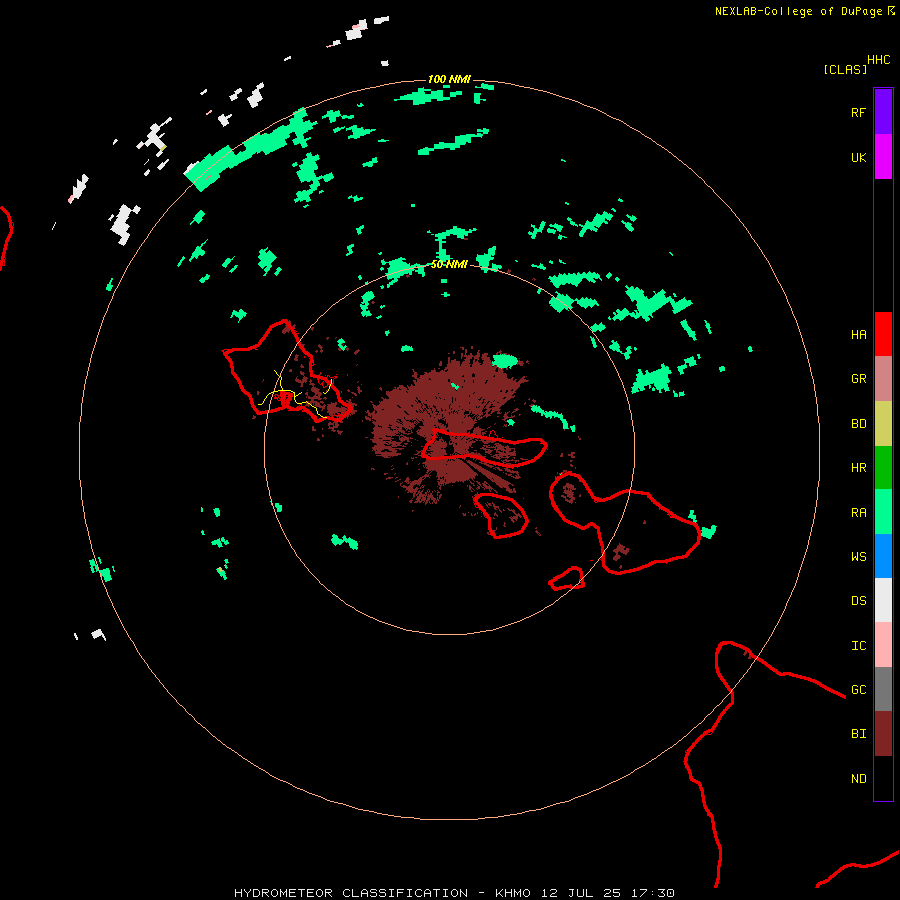Click the BD legend label
This screenshot has width=900, height=900.
(x=858, y=424)
